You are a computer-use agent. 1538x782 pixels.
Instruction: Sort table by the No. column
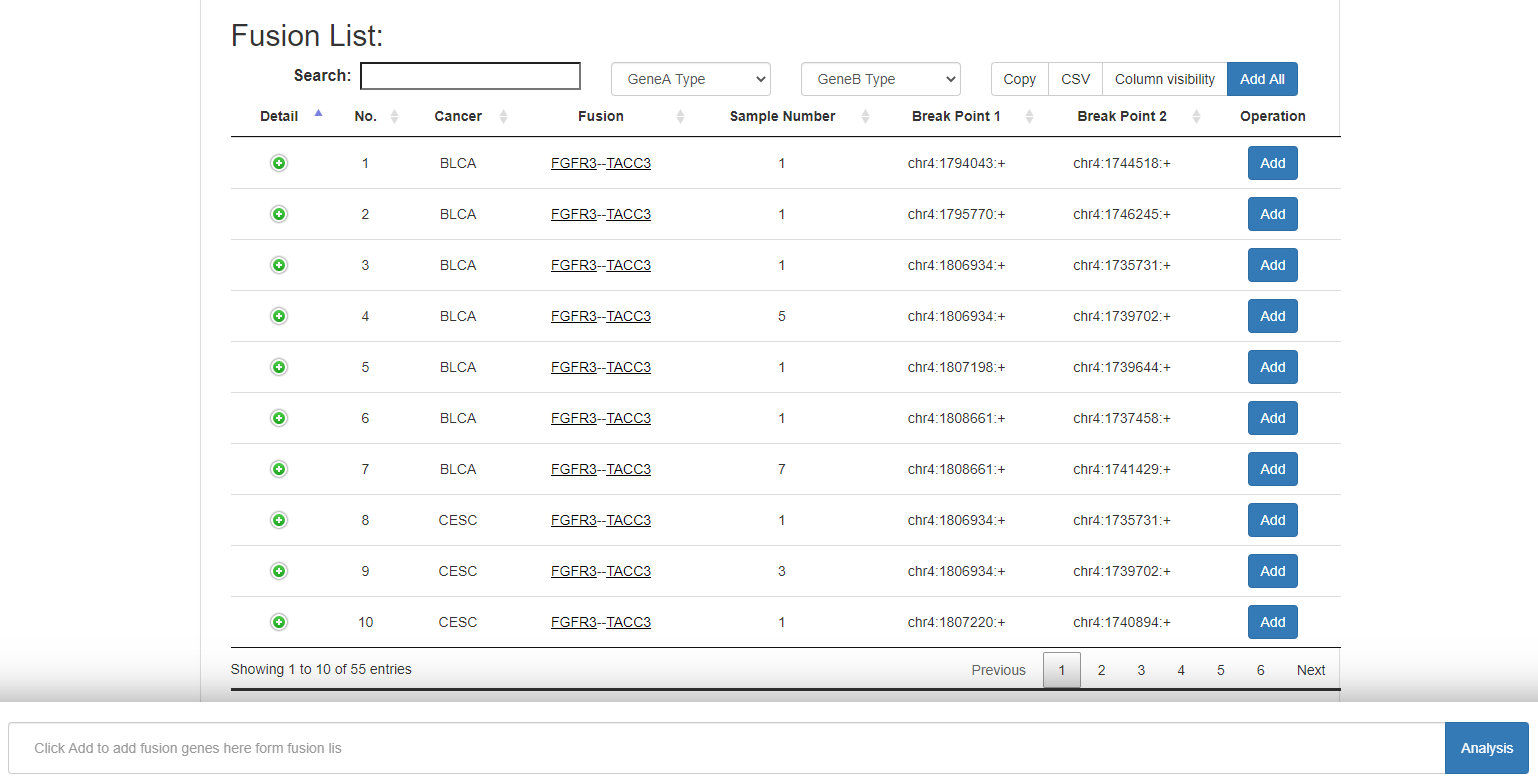pos(365,116)
